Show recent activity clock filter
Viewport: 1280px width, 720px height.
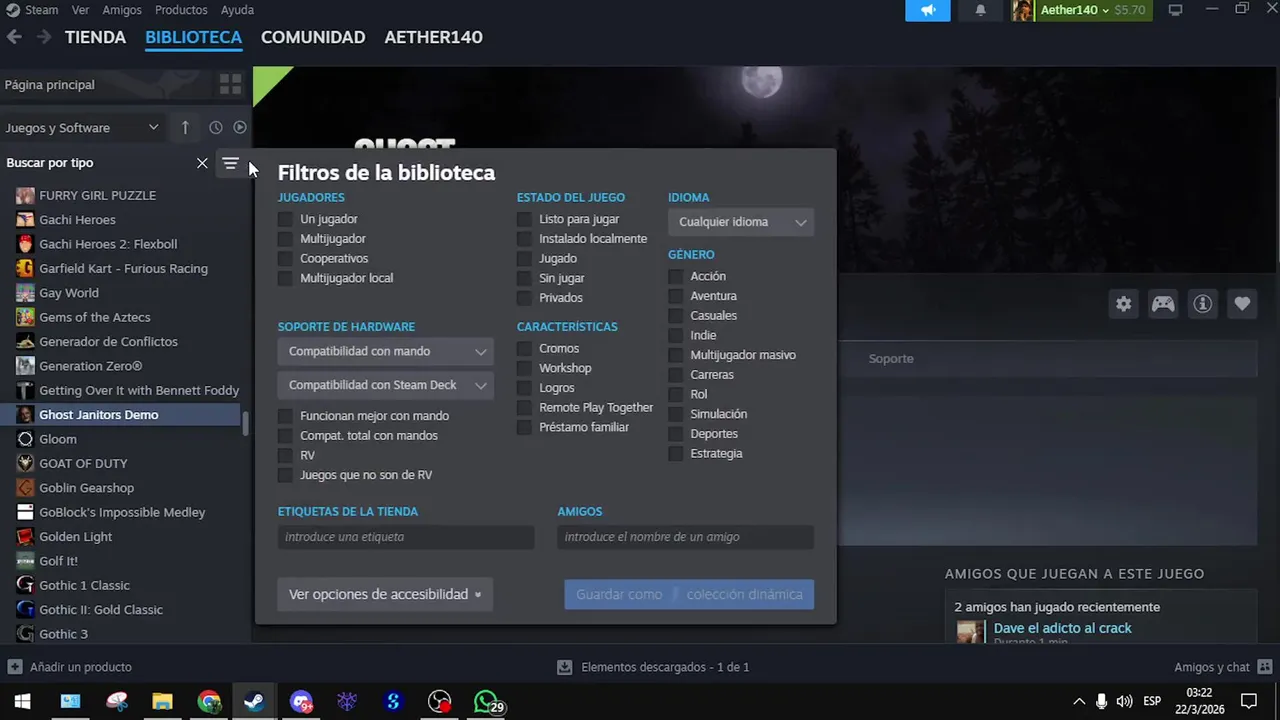pyautogui.click(x=215, y=127)
